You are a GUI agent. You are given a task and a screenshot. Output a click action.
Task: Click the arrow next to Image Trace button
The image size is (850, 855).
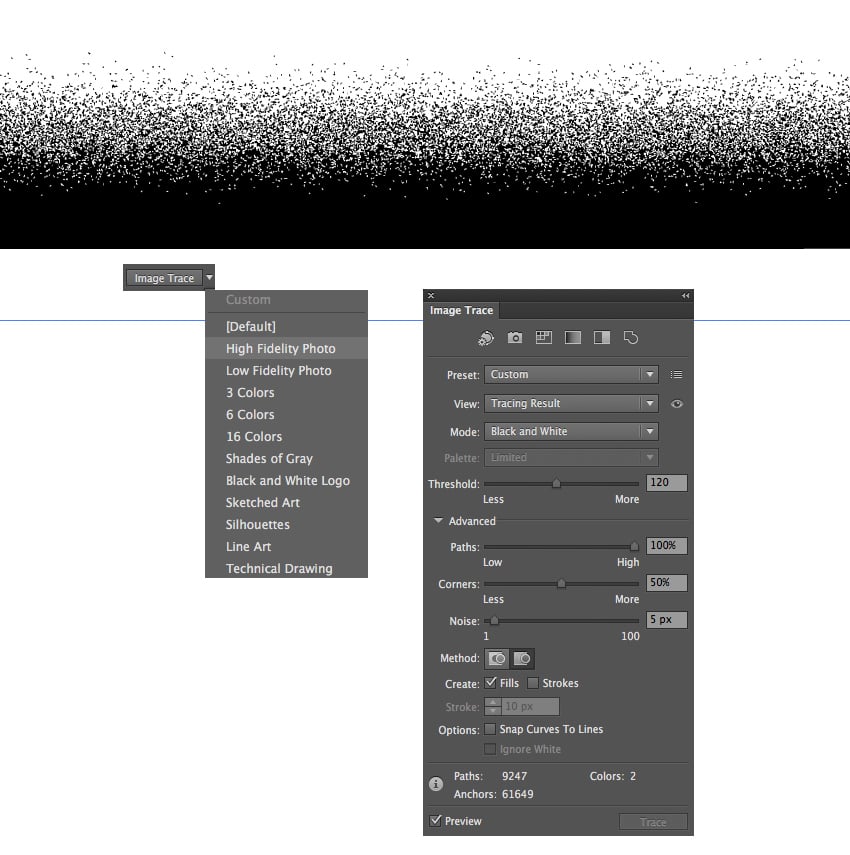coord(209,278)
